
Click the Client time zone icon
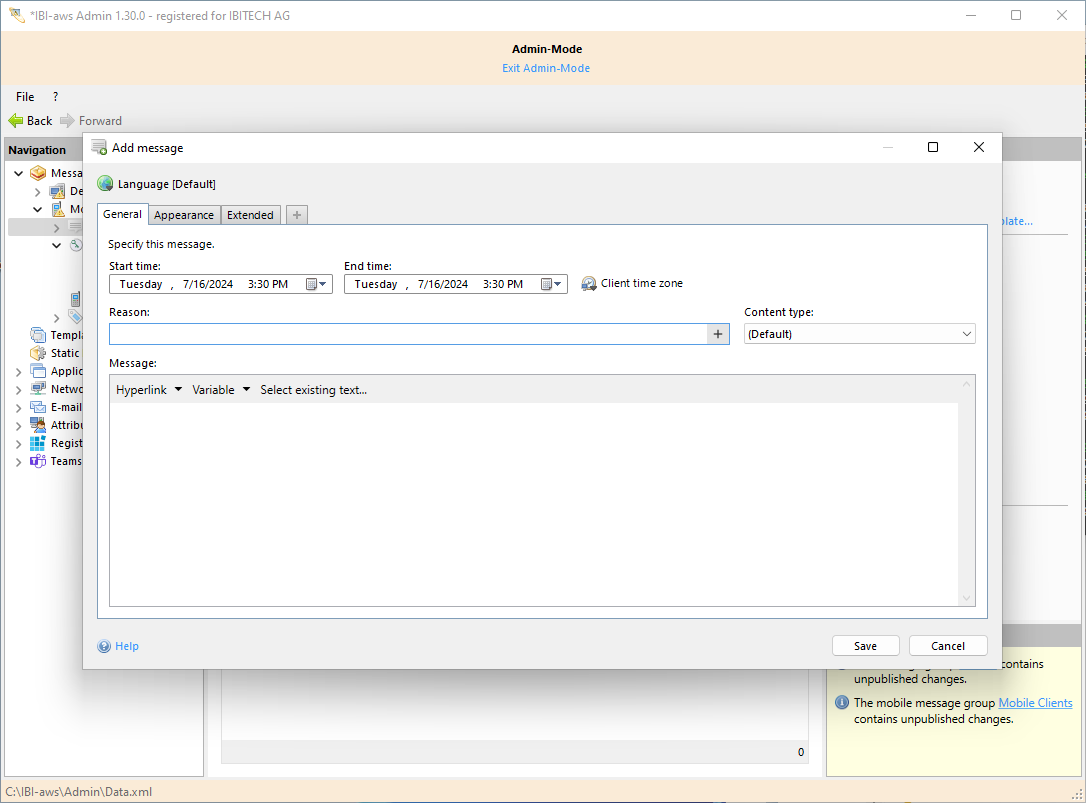(589, 284)
